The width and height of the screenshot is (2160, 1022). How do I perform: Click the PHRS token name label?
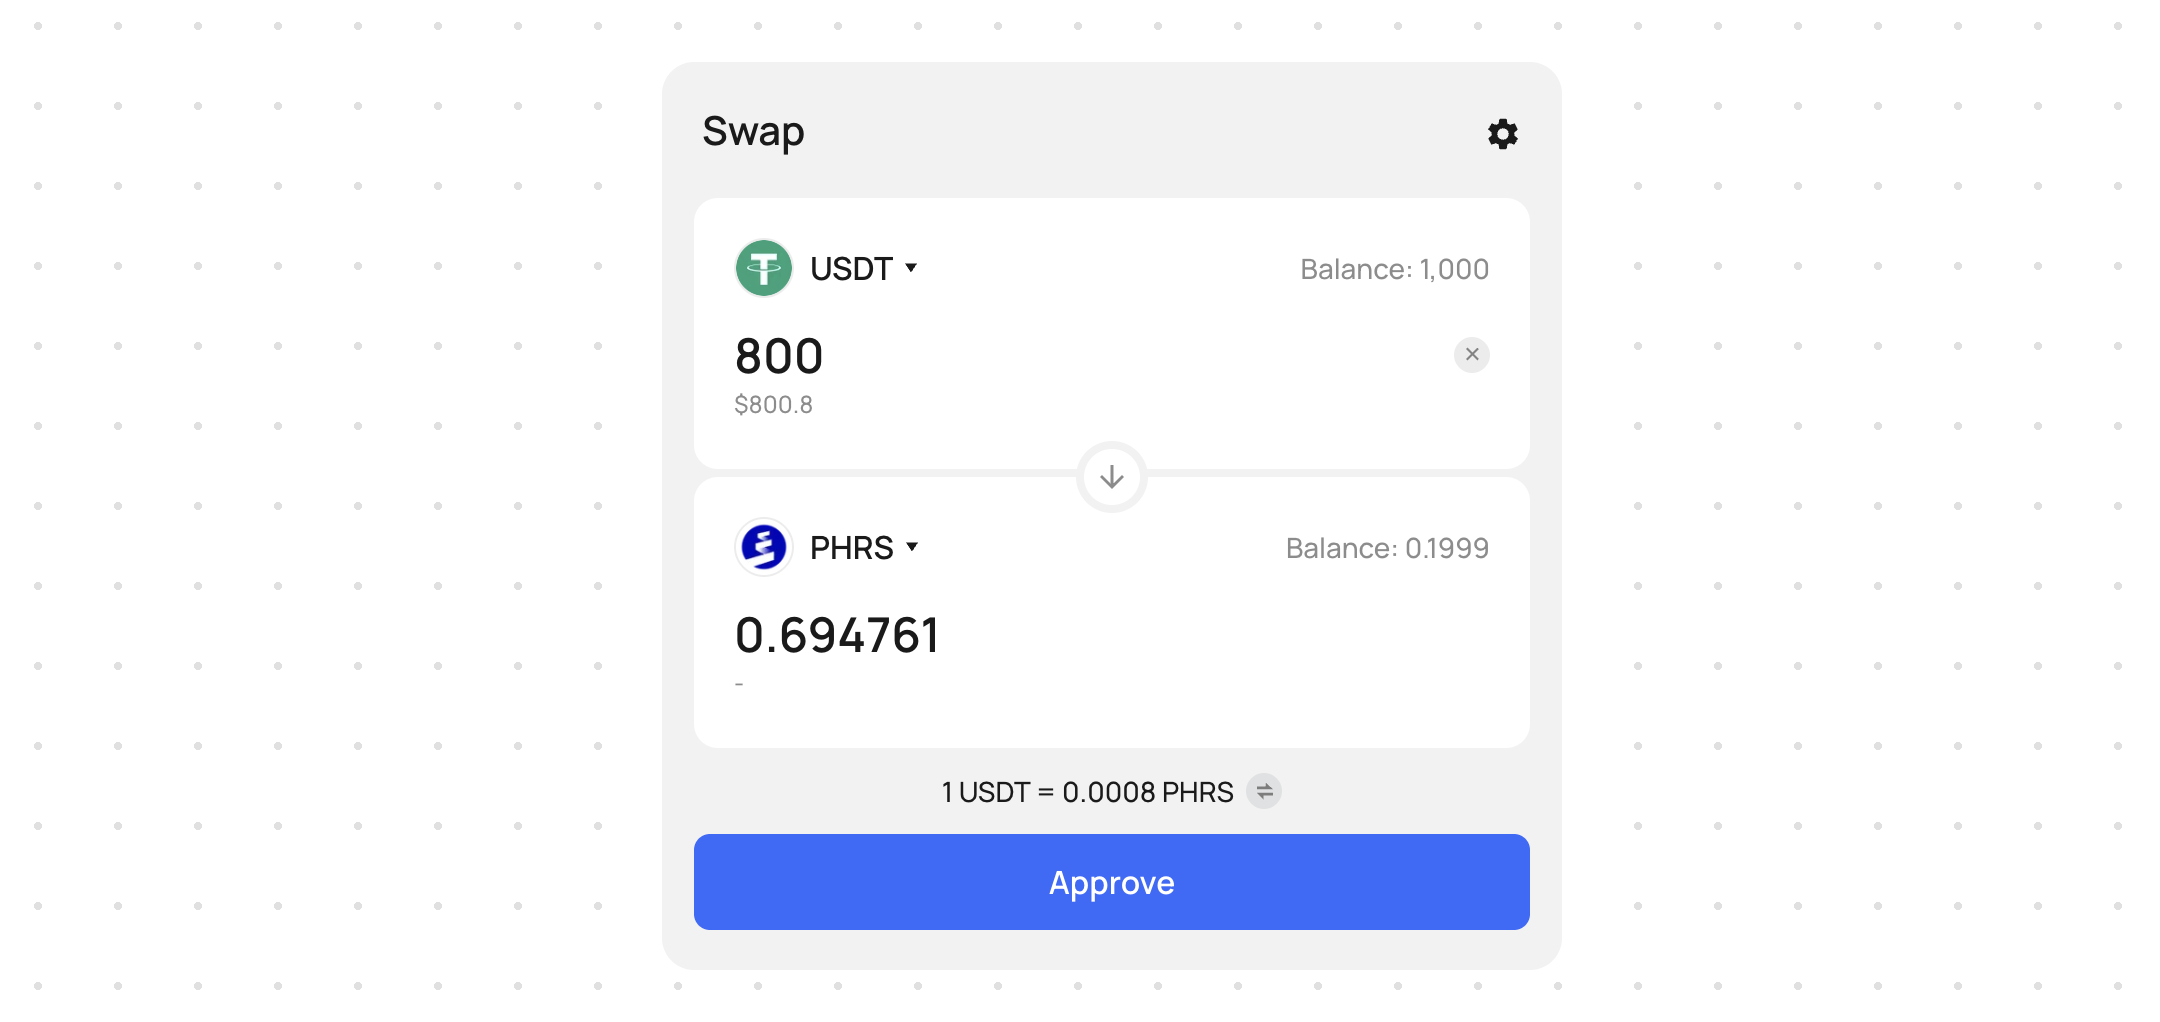pyautogui.click(x=851, y=548)
